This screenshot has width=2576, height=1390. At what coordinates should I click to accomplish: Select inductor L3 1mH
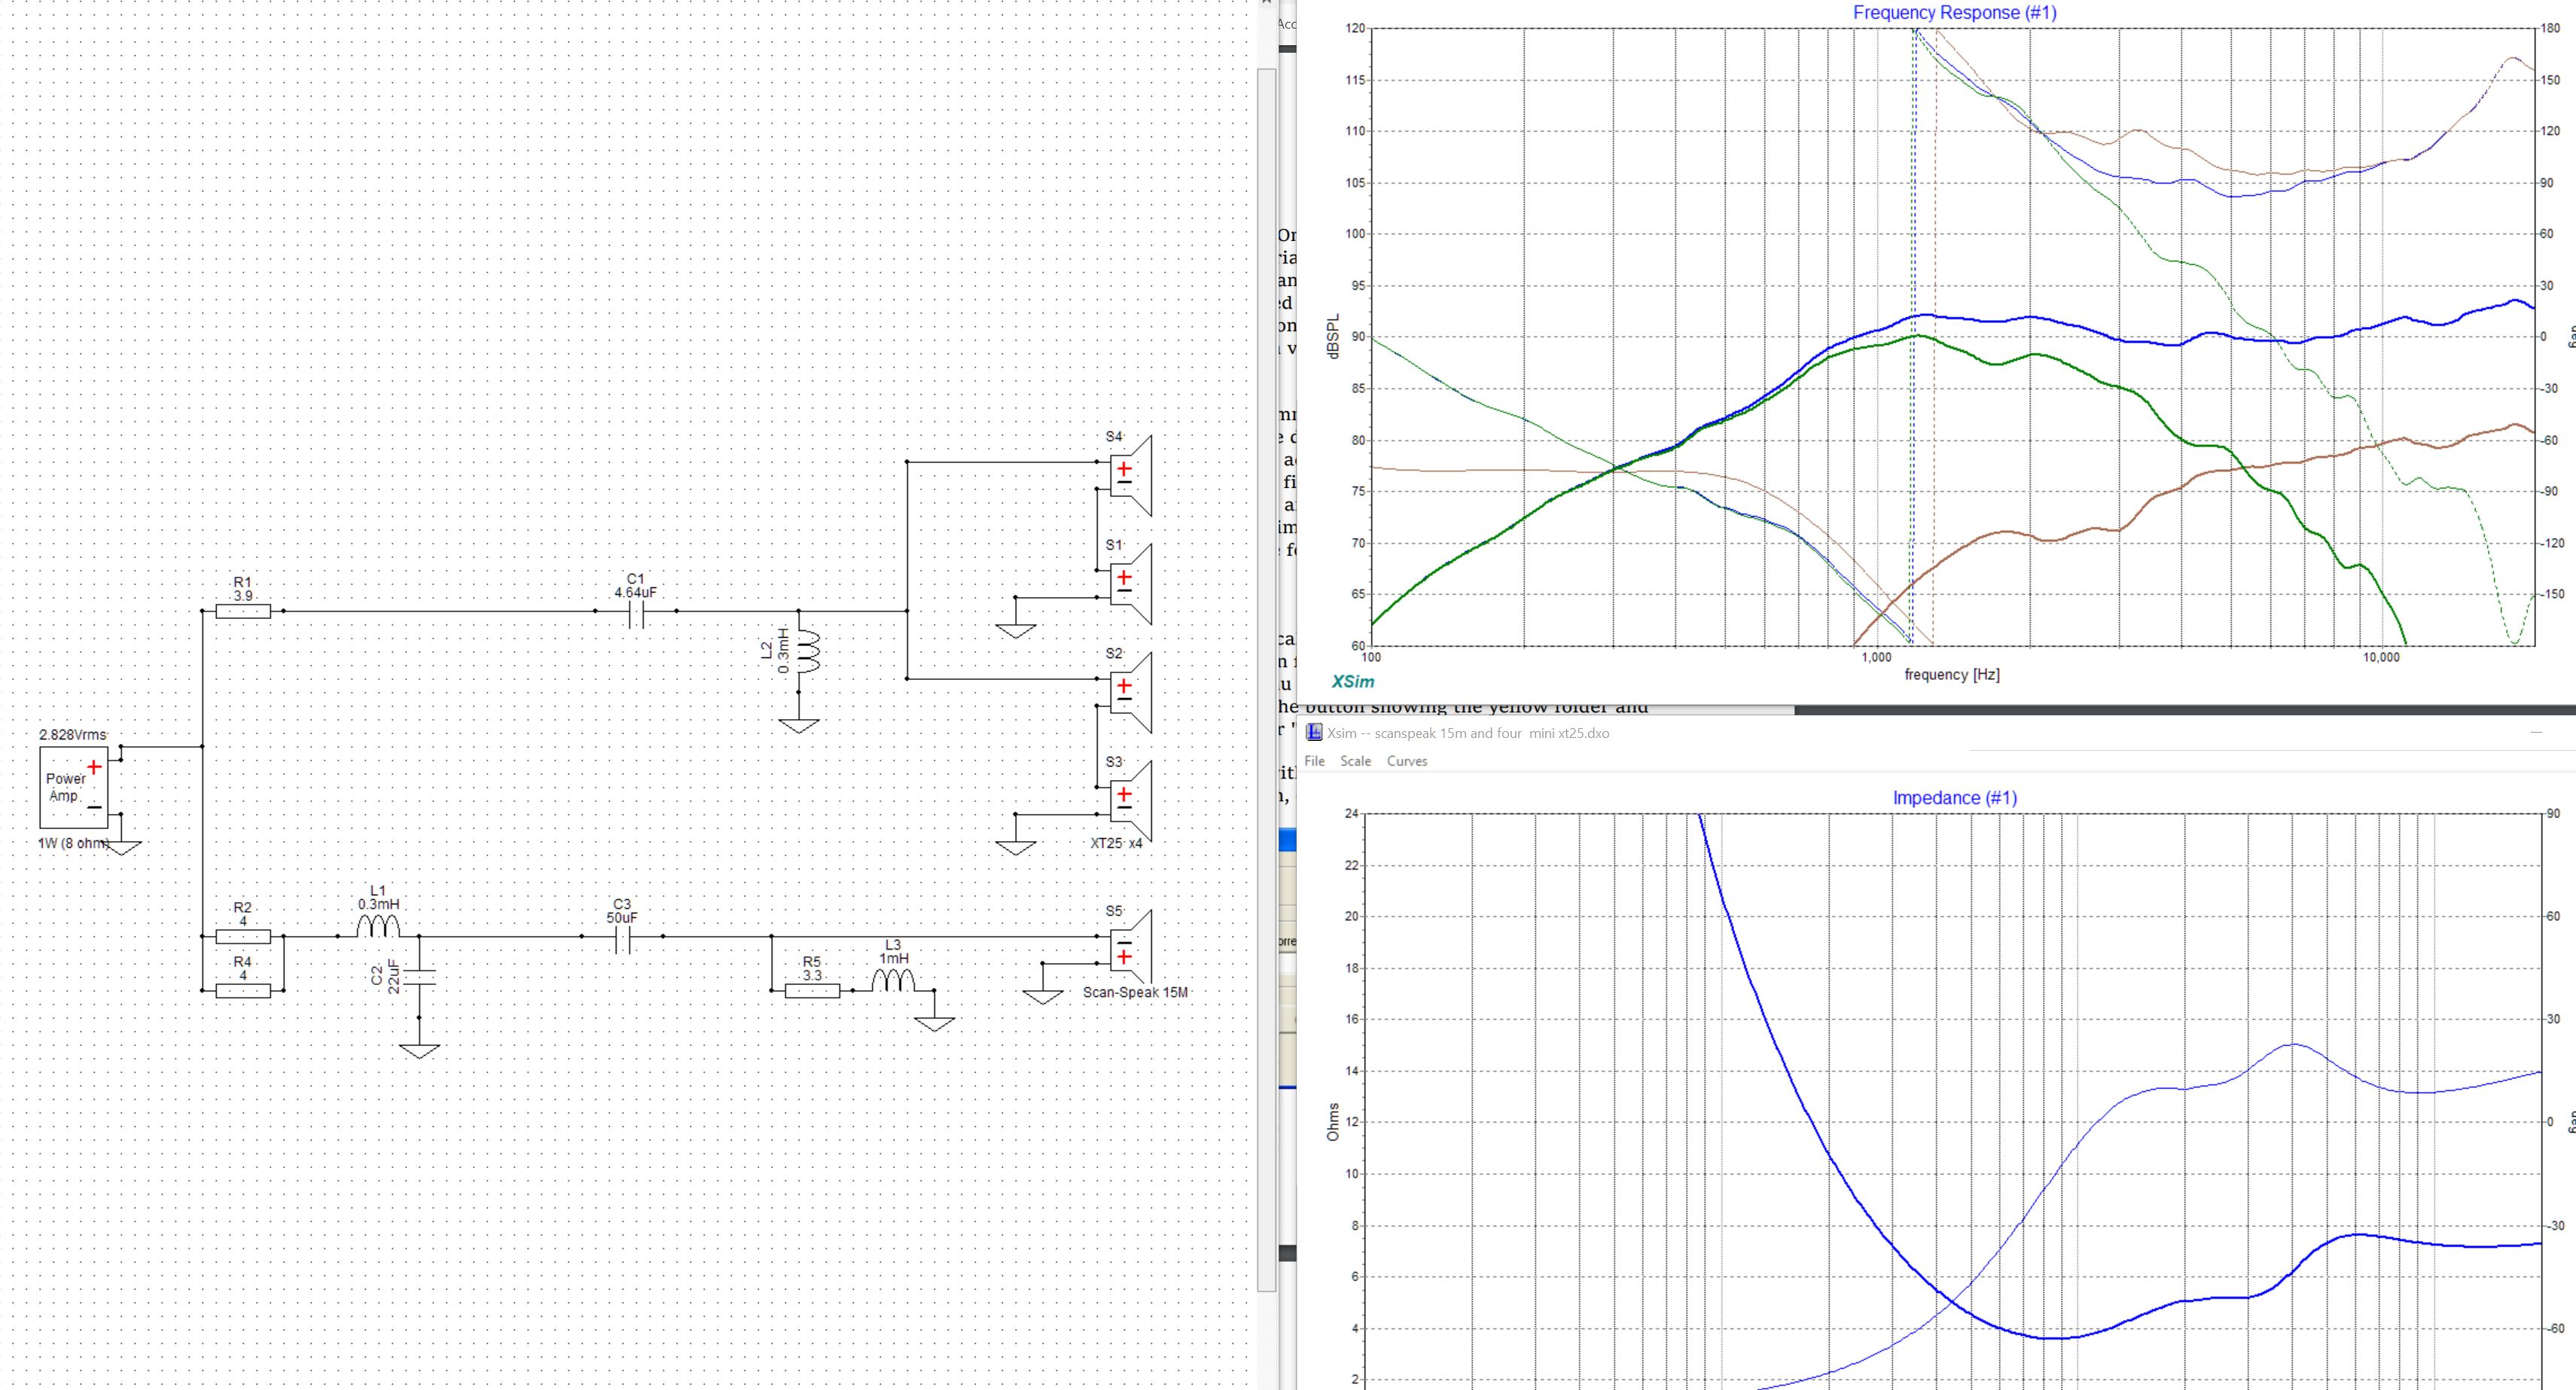click(893, 981)
